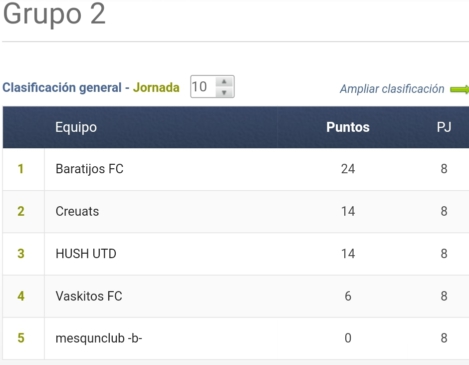Select the Vaskitos FC team name
This screenshot has height=365, width=469.
coord(89,296)
